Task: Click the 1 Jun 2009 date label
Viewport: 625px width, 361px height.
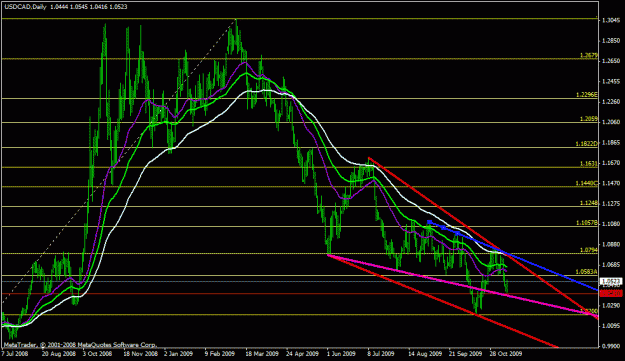Action: [x=341, y=353]
